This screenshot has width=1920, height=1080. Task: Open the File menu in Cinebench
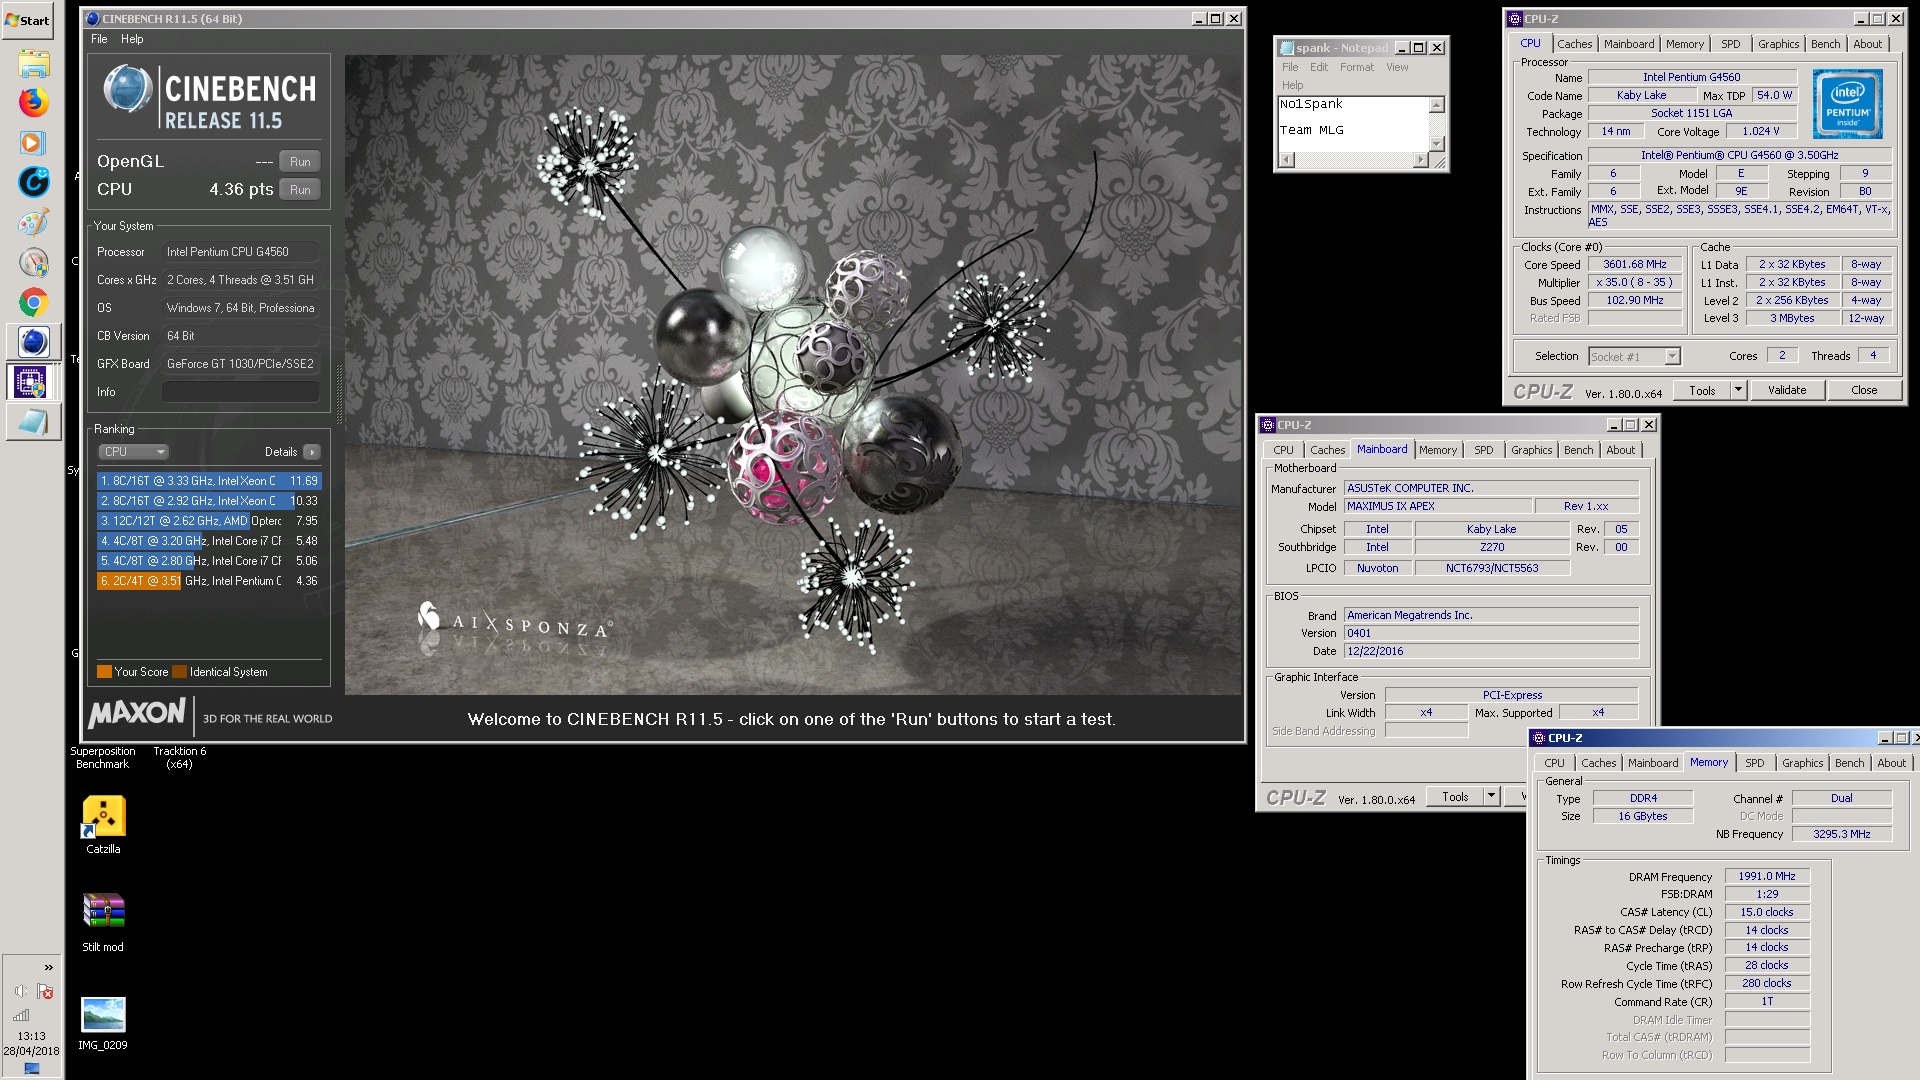[x=99, y=39]
